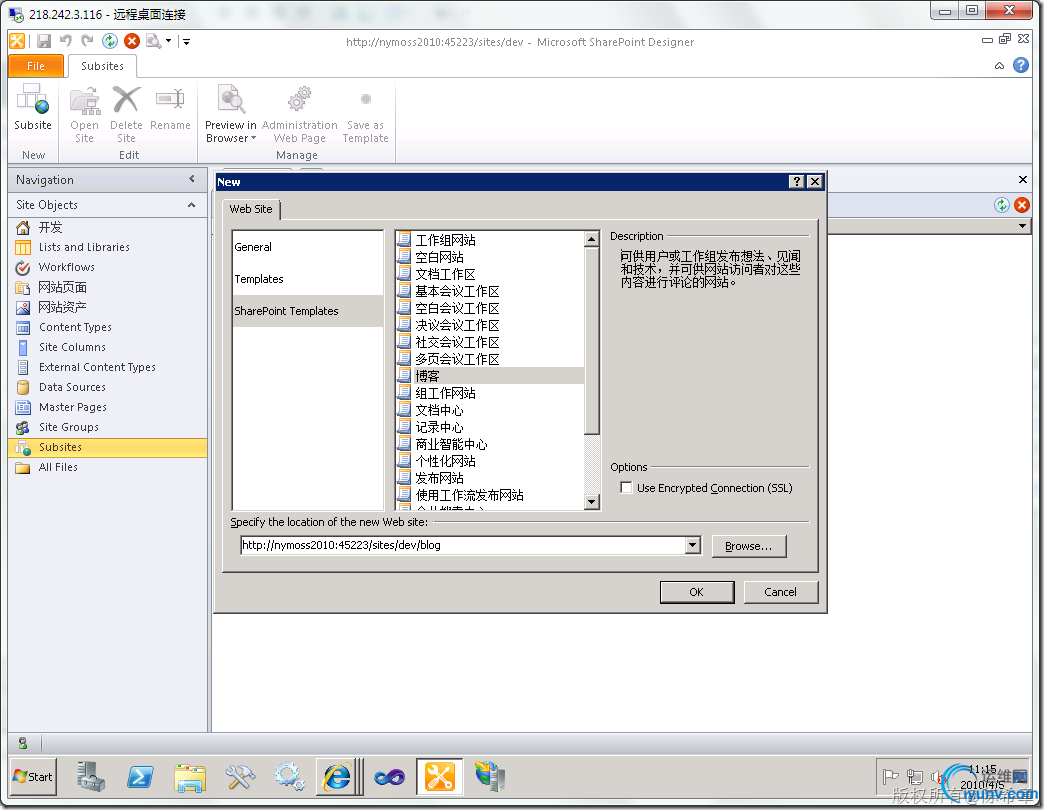Click the green Refresh icon in quick access toolbar
Image resolution: width=1044 pixels, height=810 pixels.
tap(110, 41)
